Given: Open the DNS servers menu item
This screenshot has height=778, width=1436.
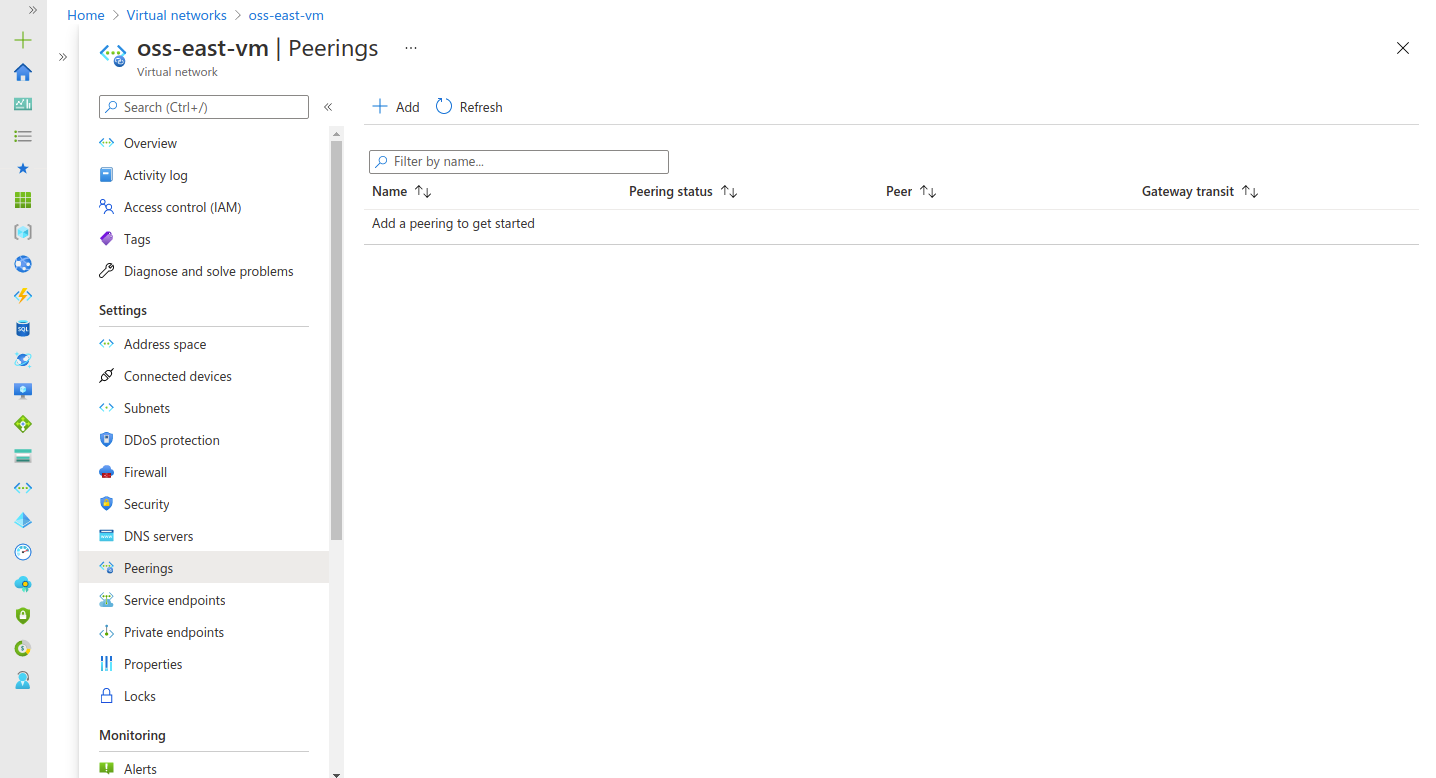Looking at the screenshot, I should click(158, 536).
